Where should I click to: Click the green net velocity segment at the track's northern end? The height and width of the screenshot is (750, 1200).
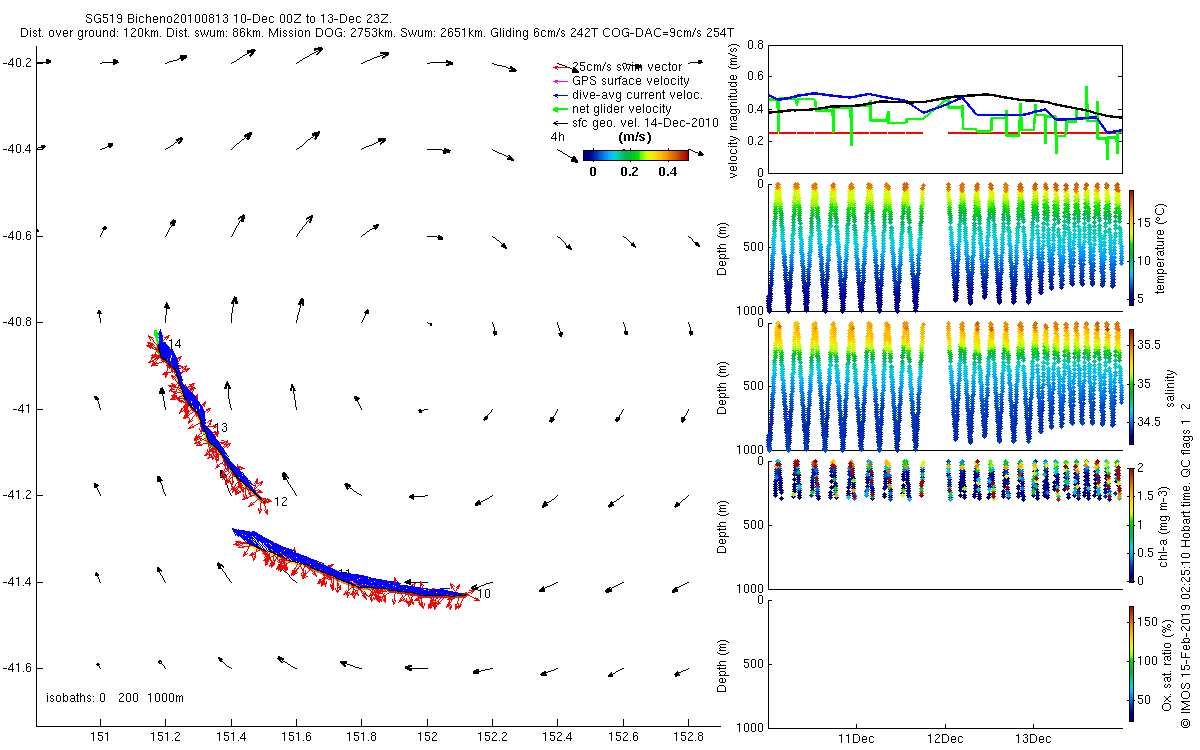tap(158, 335)
